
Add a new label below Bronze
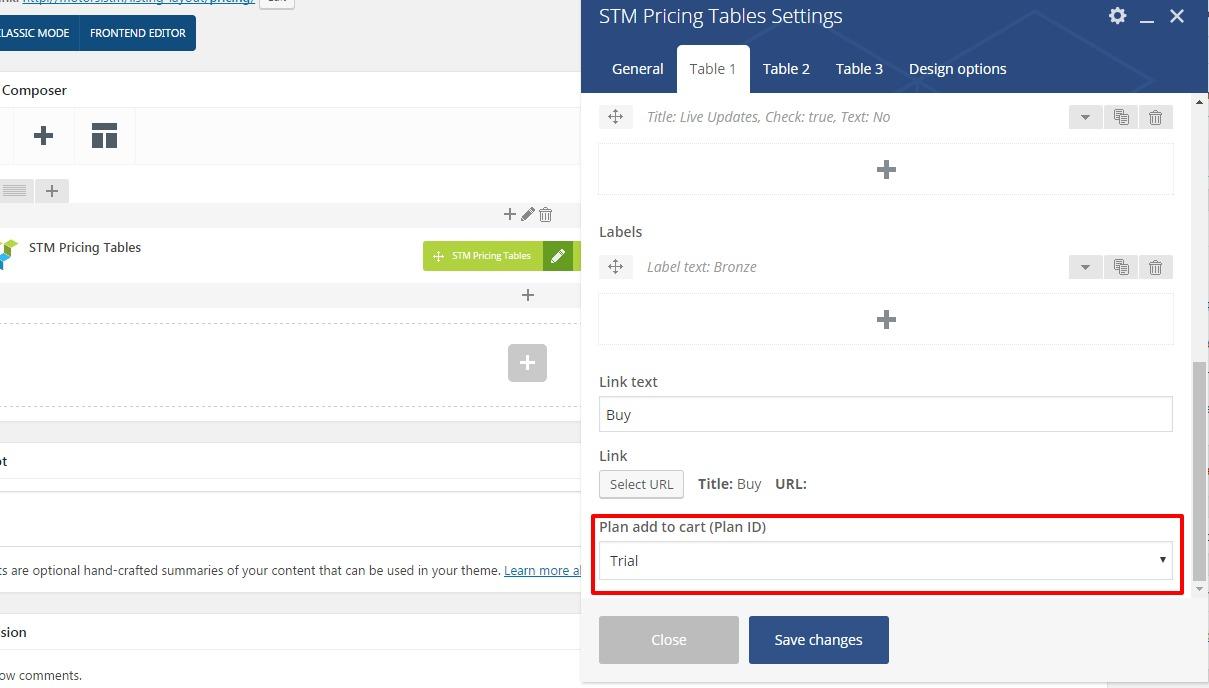[x=886, y=319]
